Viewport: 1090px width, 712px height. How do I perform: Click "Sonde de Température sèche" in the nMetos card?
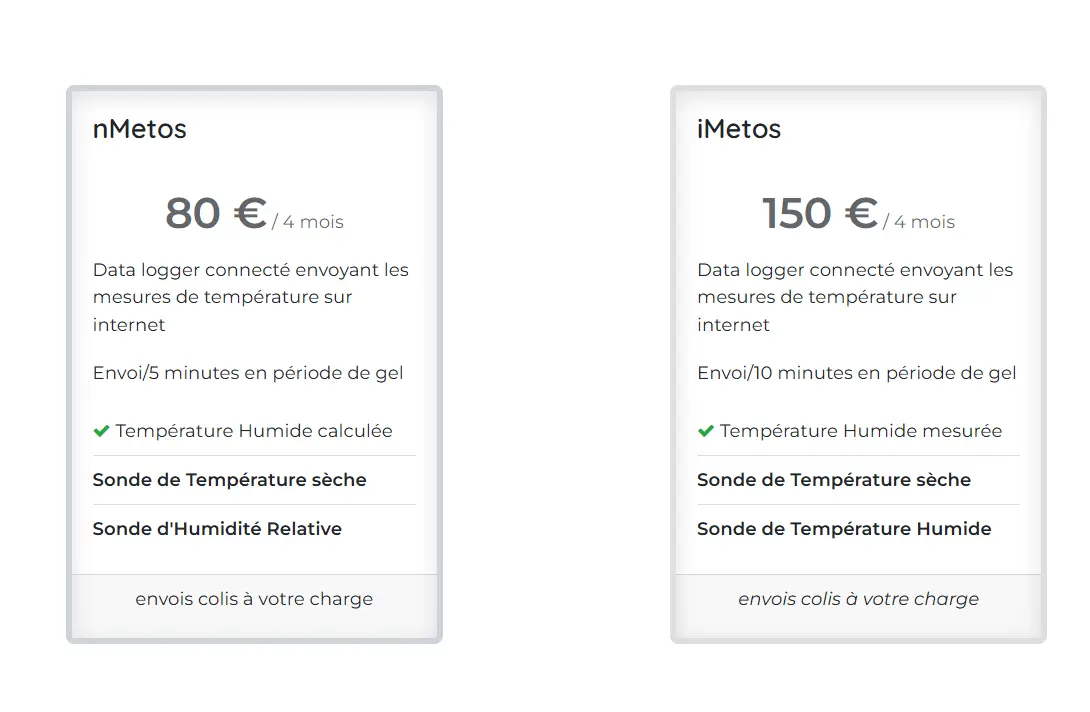click(x=230, y=480)
